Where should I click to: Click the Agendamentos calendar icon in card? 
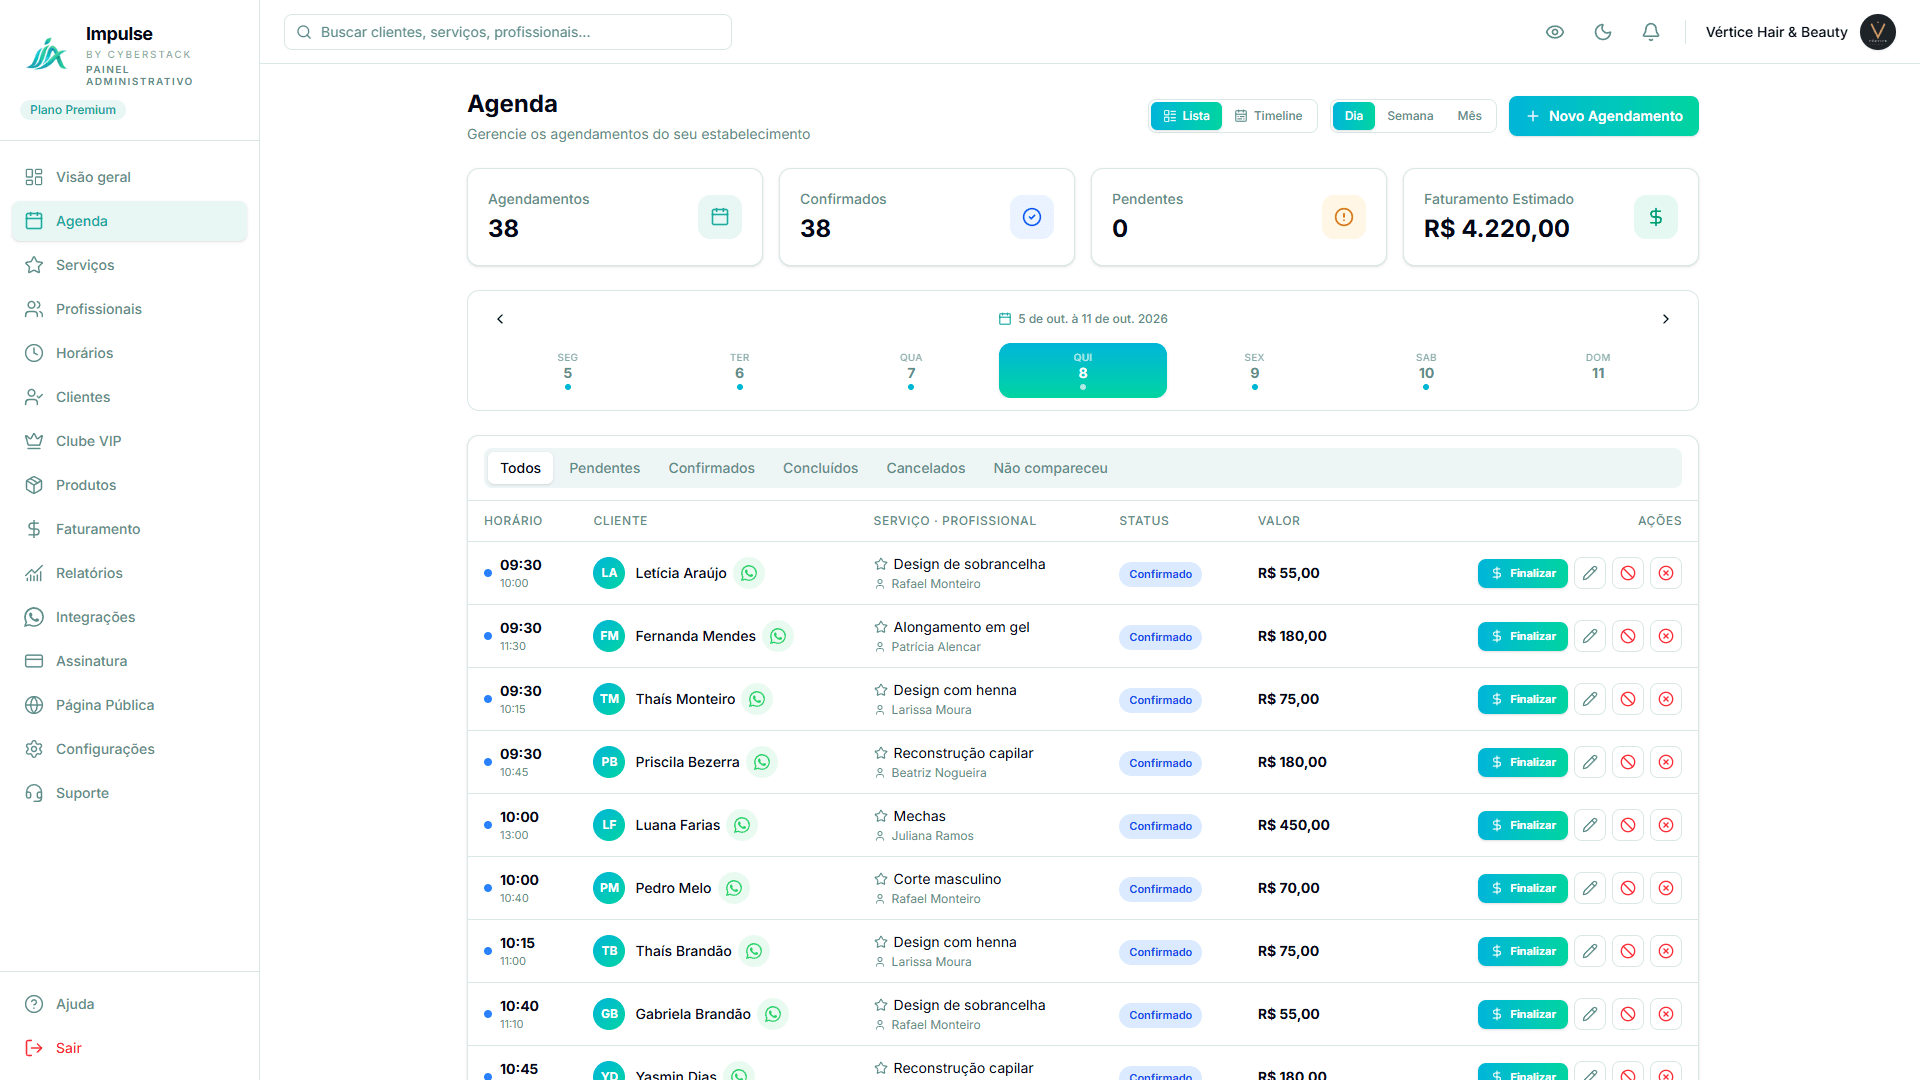pyautogui.click(x=720, y=217)
